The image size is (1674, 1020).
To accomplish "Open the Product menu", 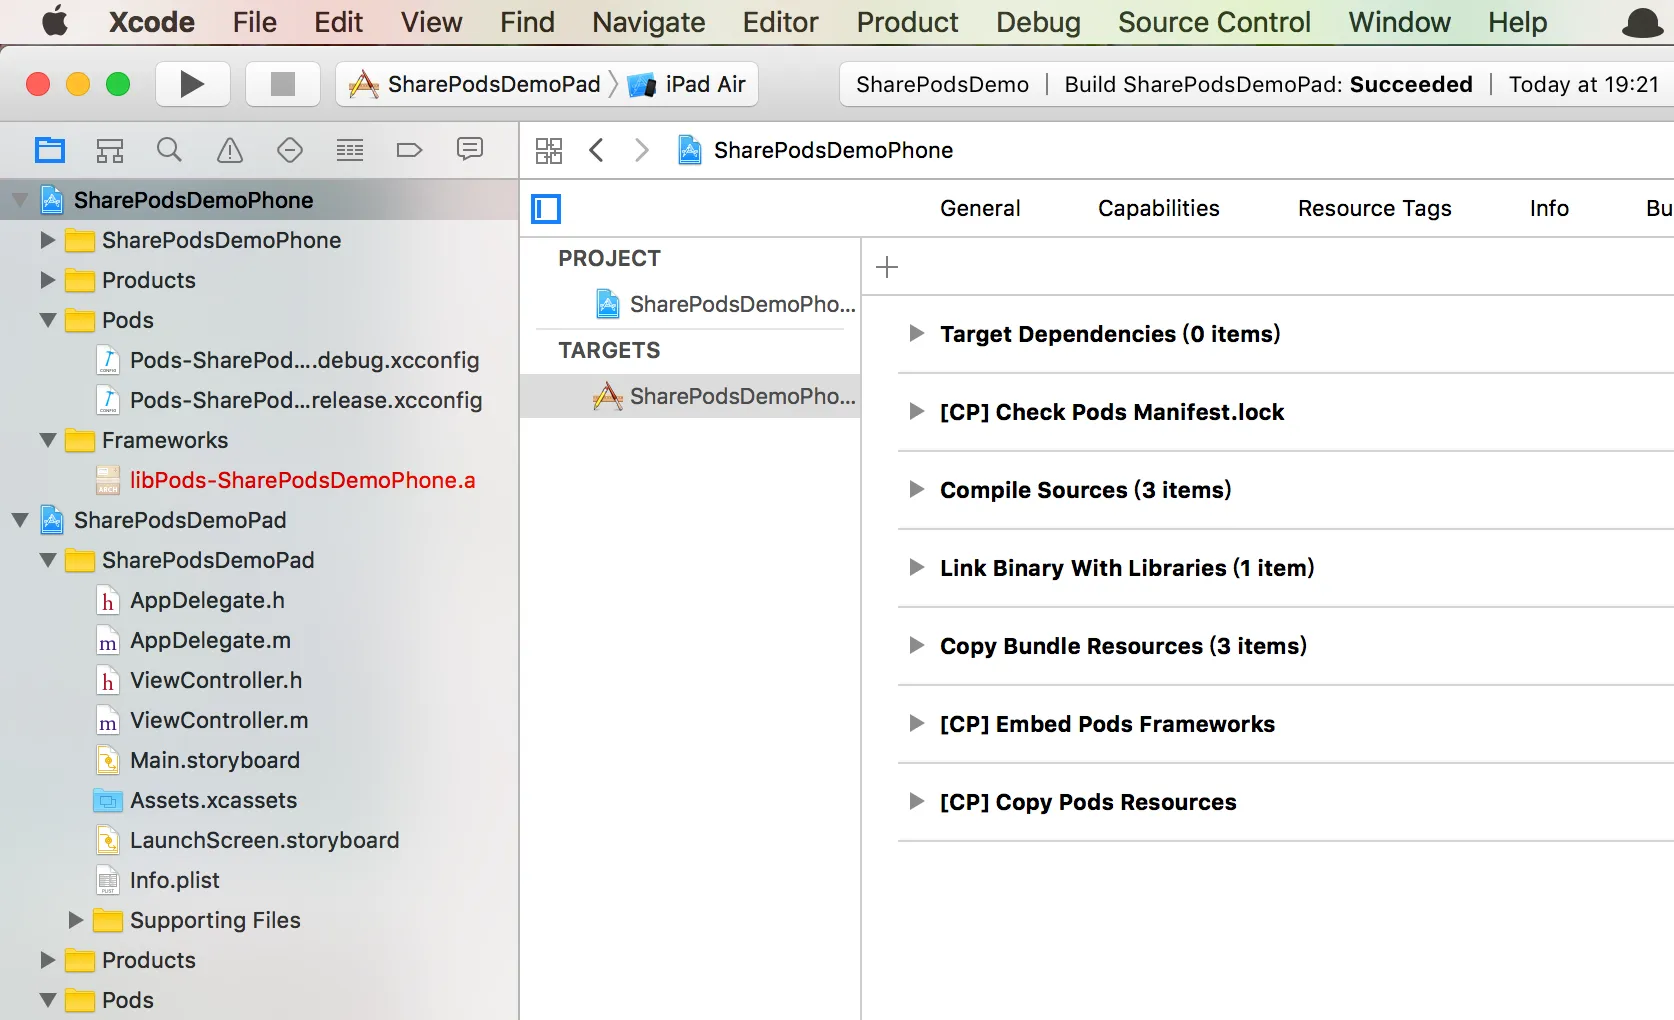I will (x=907, y=22).
